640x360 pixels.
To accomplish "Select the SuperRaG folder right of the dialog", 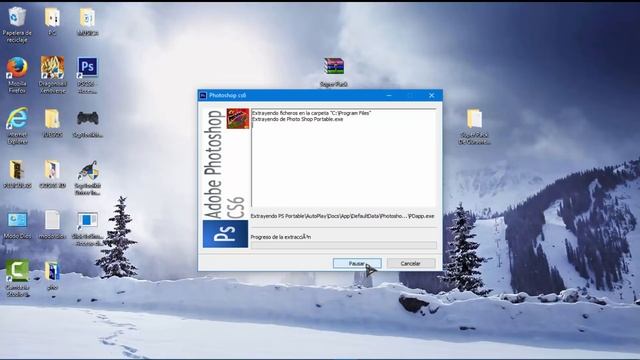I will pyautogui.click(x=474, y=127).
